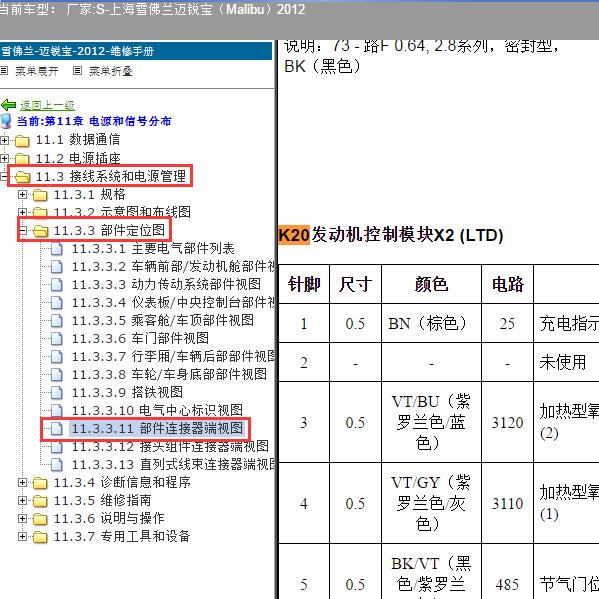
Task: Open 11.3.3.12 接头组件连接器端视图 page
Action: (x=170, y=447)
